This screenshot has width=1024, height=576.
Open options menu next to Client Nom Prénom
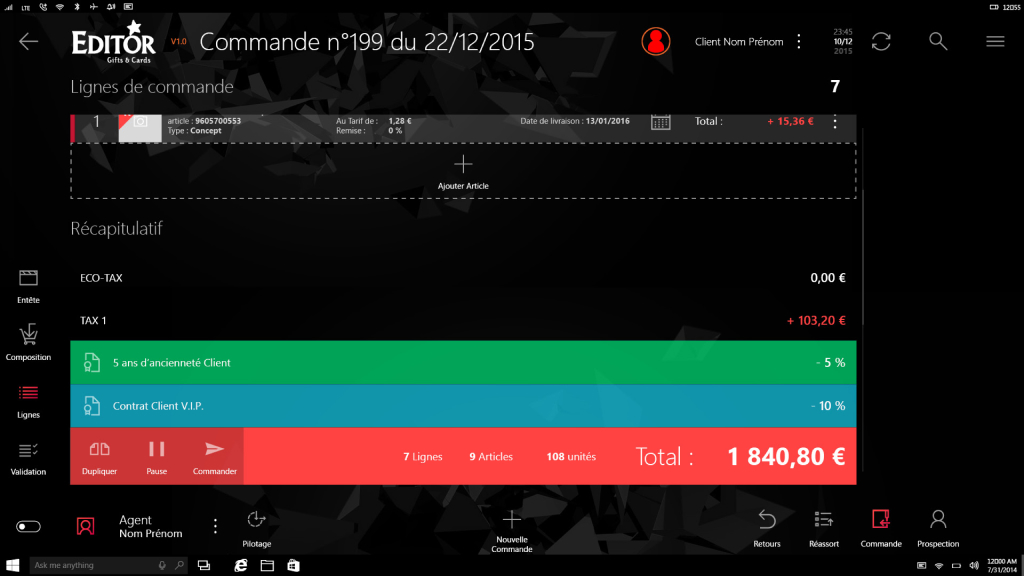coord(798,41)
